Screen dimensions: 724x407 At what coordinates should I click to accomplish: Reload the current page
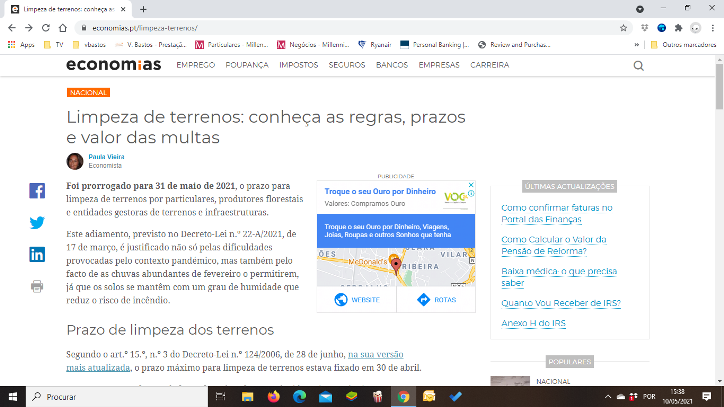pyautogui.click(x=45, y=28)
